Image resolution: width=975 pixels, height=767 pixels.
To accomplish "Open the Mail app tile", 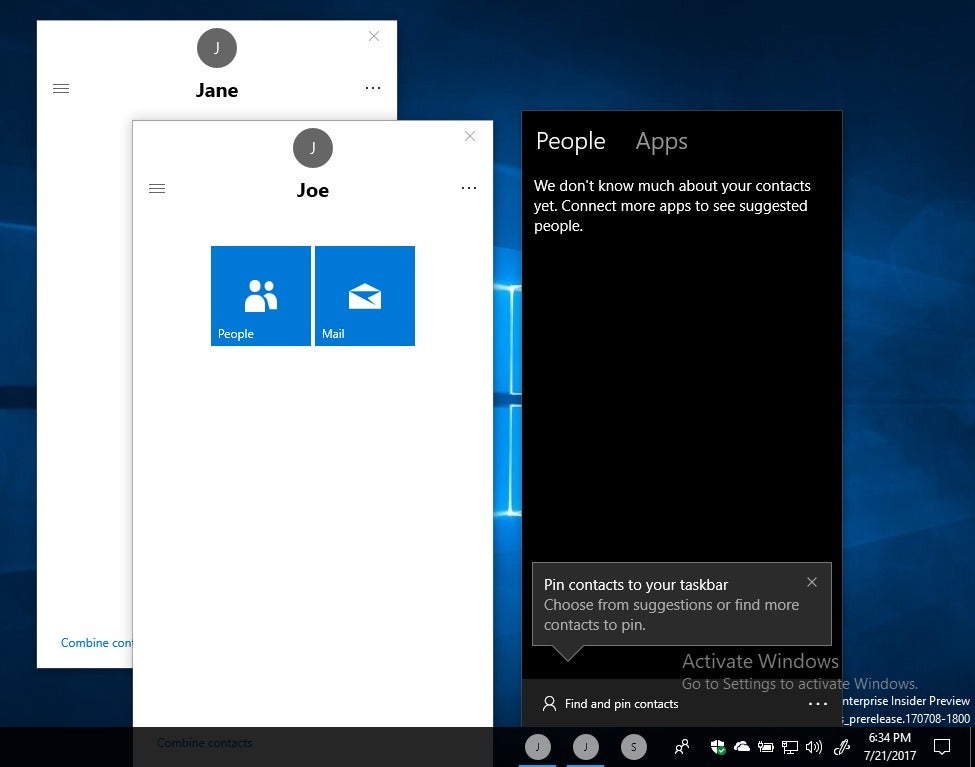I will pos(365,295).
